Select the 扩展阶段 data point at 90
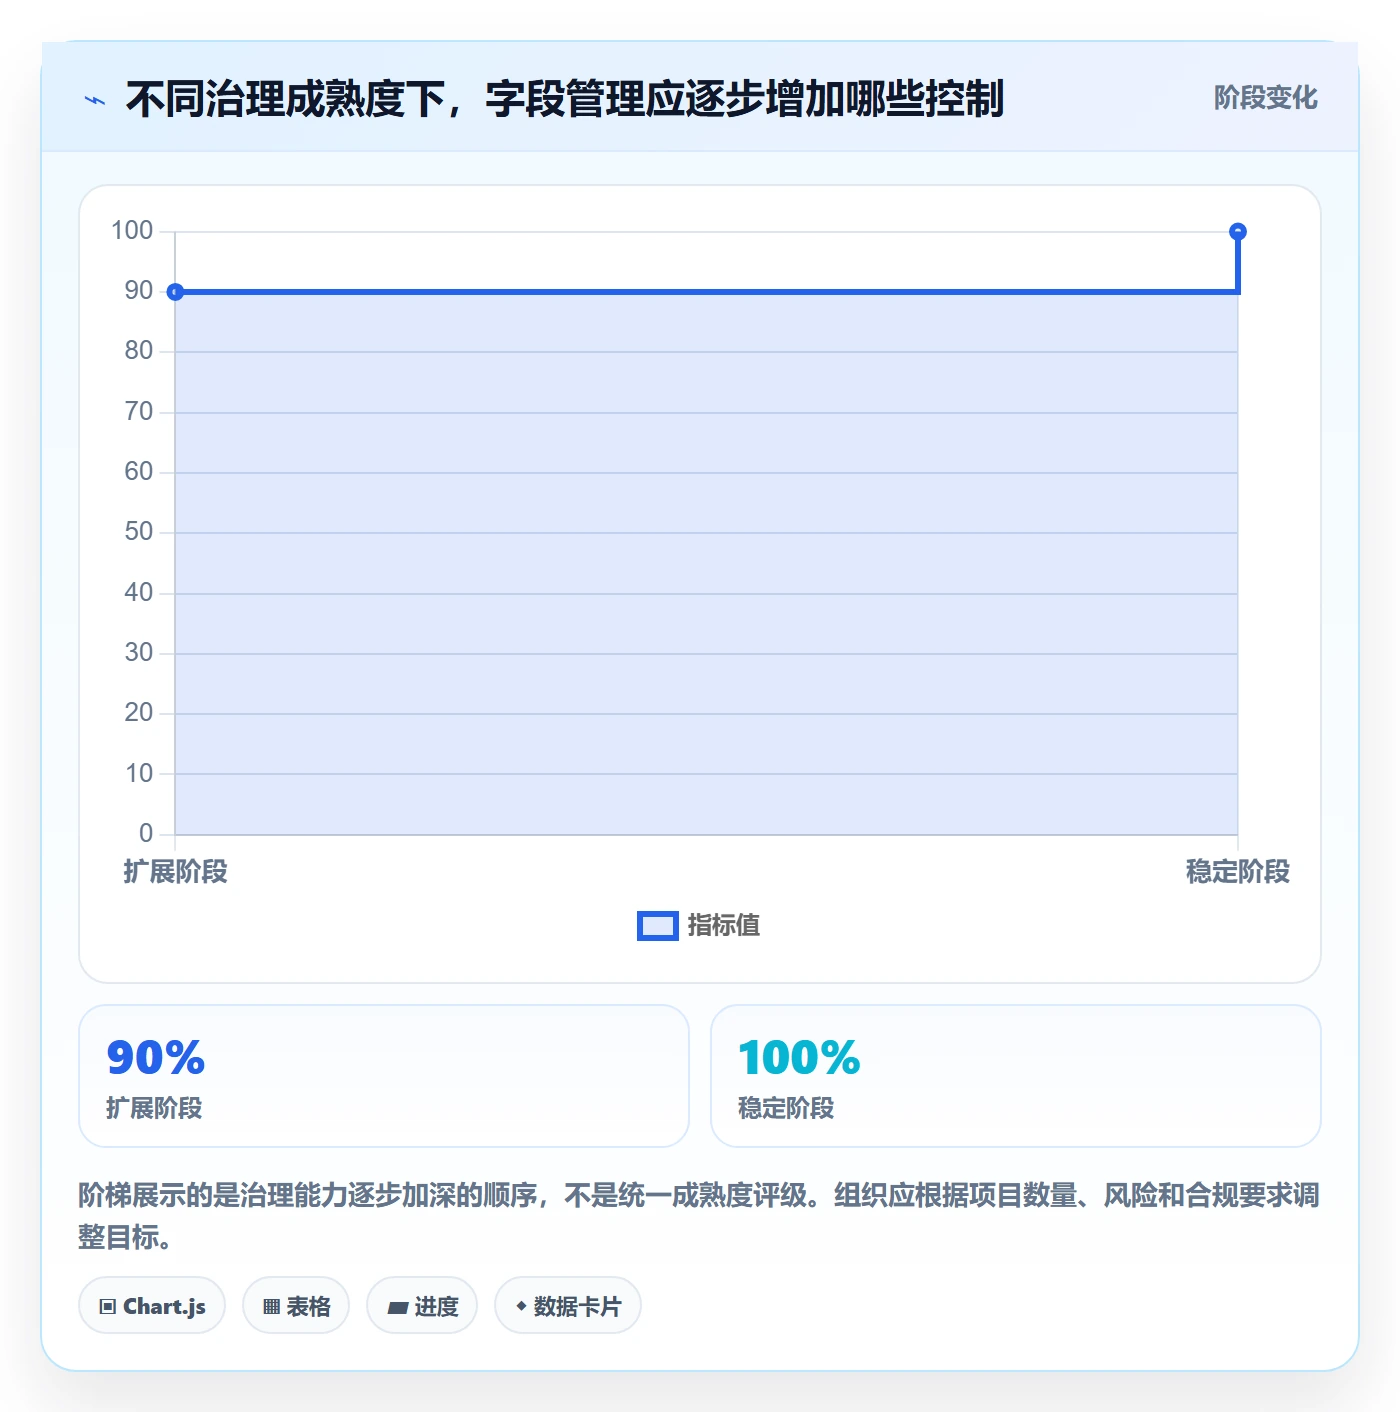Image resolution: width=1400 pixels, height=1412 pixels. point(175,292)
